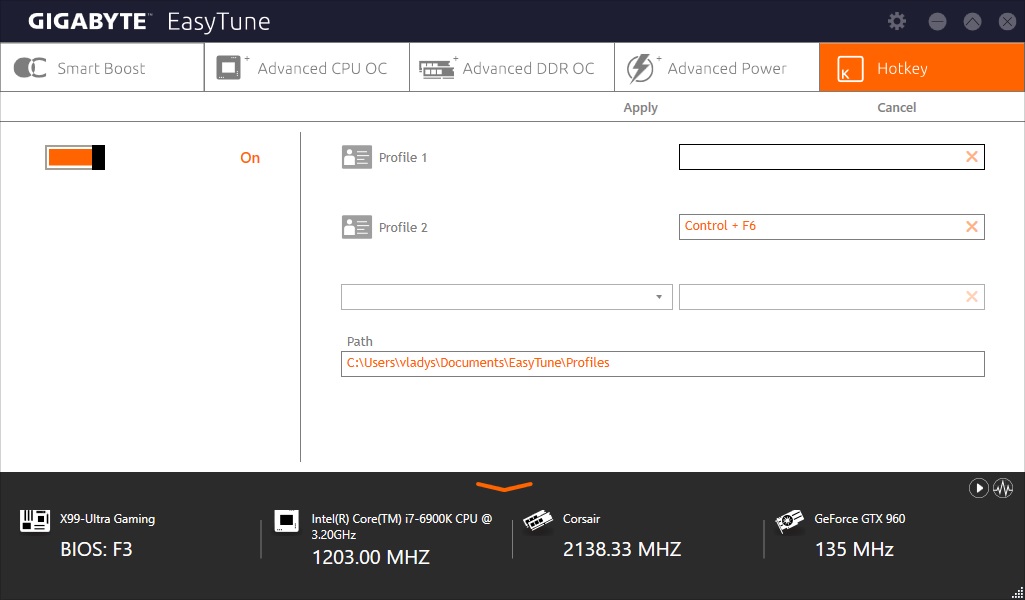Click the CPU icon beside Intel Core i7-6900K
1025x600 pixels.
[286, 521]
